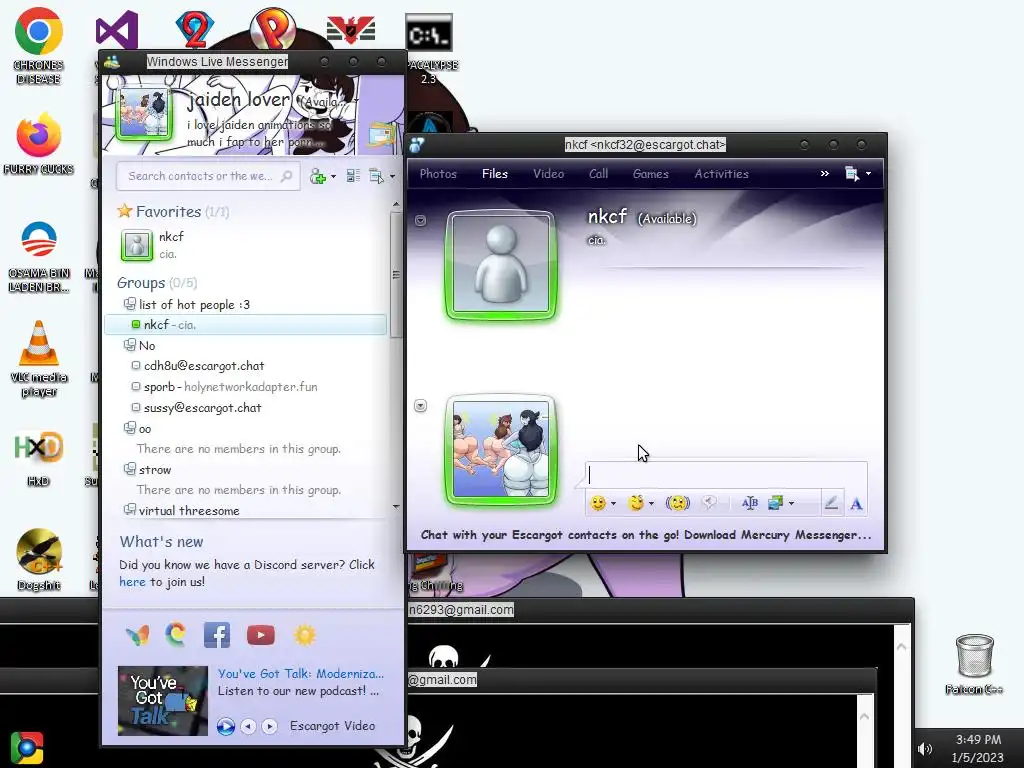The width and height of the screenshot is (1024, 768).
Task: Open the show menu dropdown arrow in Messenger
Action: click(x=392, y=176)
